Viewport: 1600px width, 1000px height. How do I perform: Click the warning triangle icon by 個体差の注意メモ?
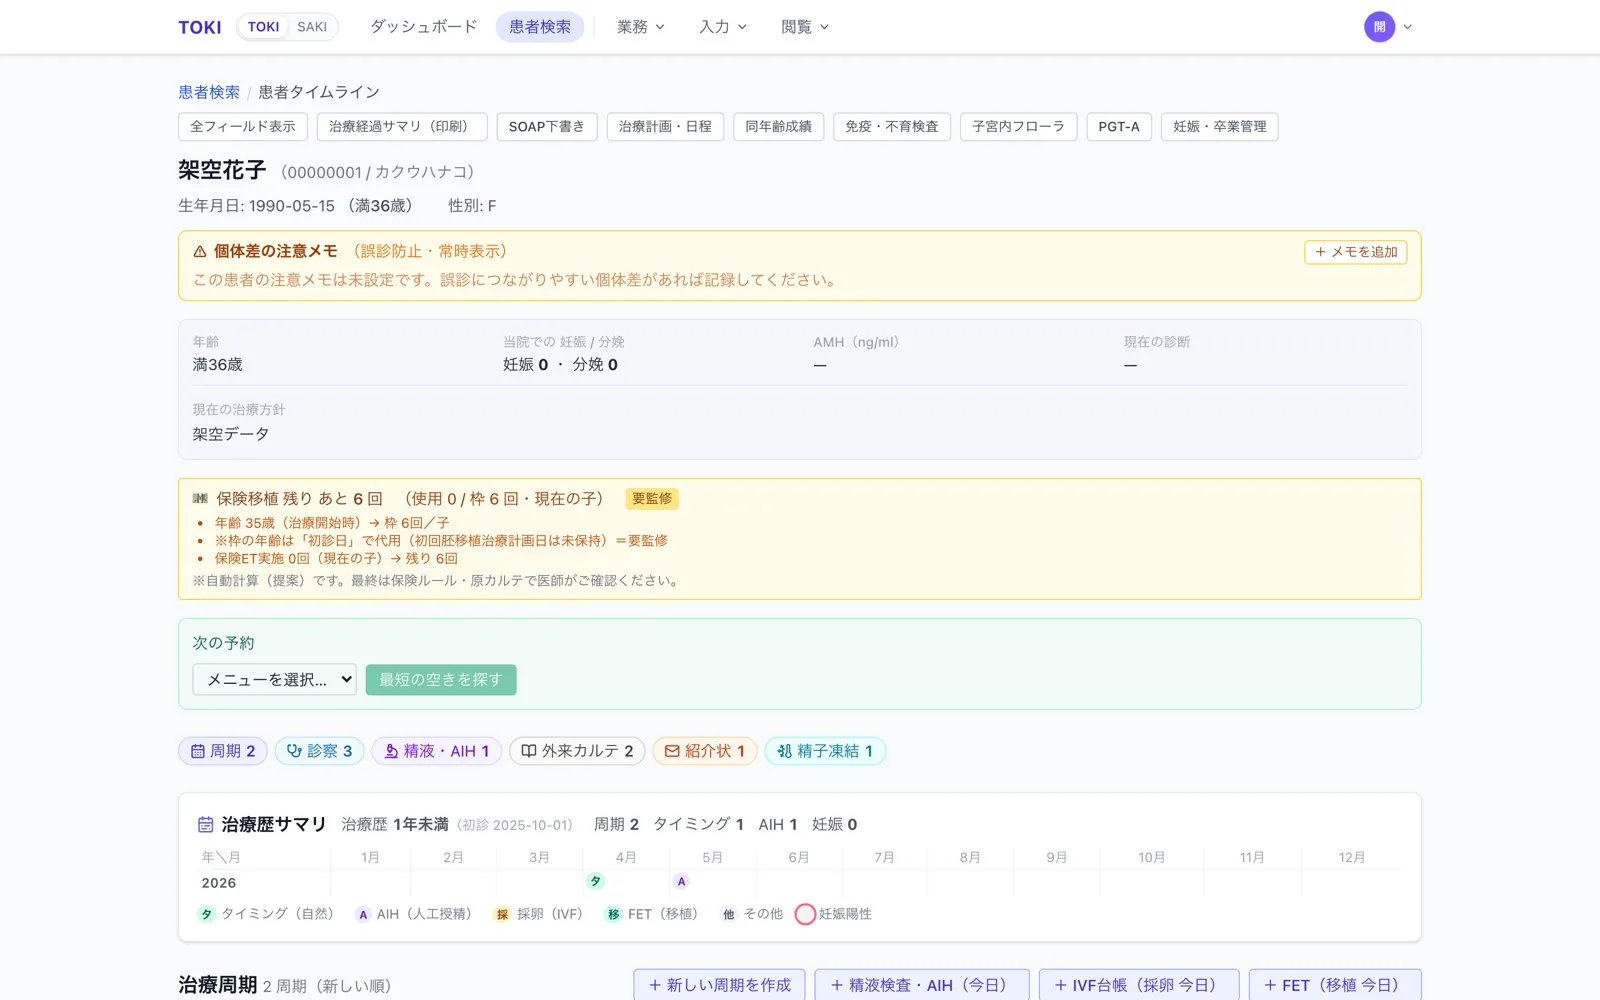[200, 252]
